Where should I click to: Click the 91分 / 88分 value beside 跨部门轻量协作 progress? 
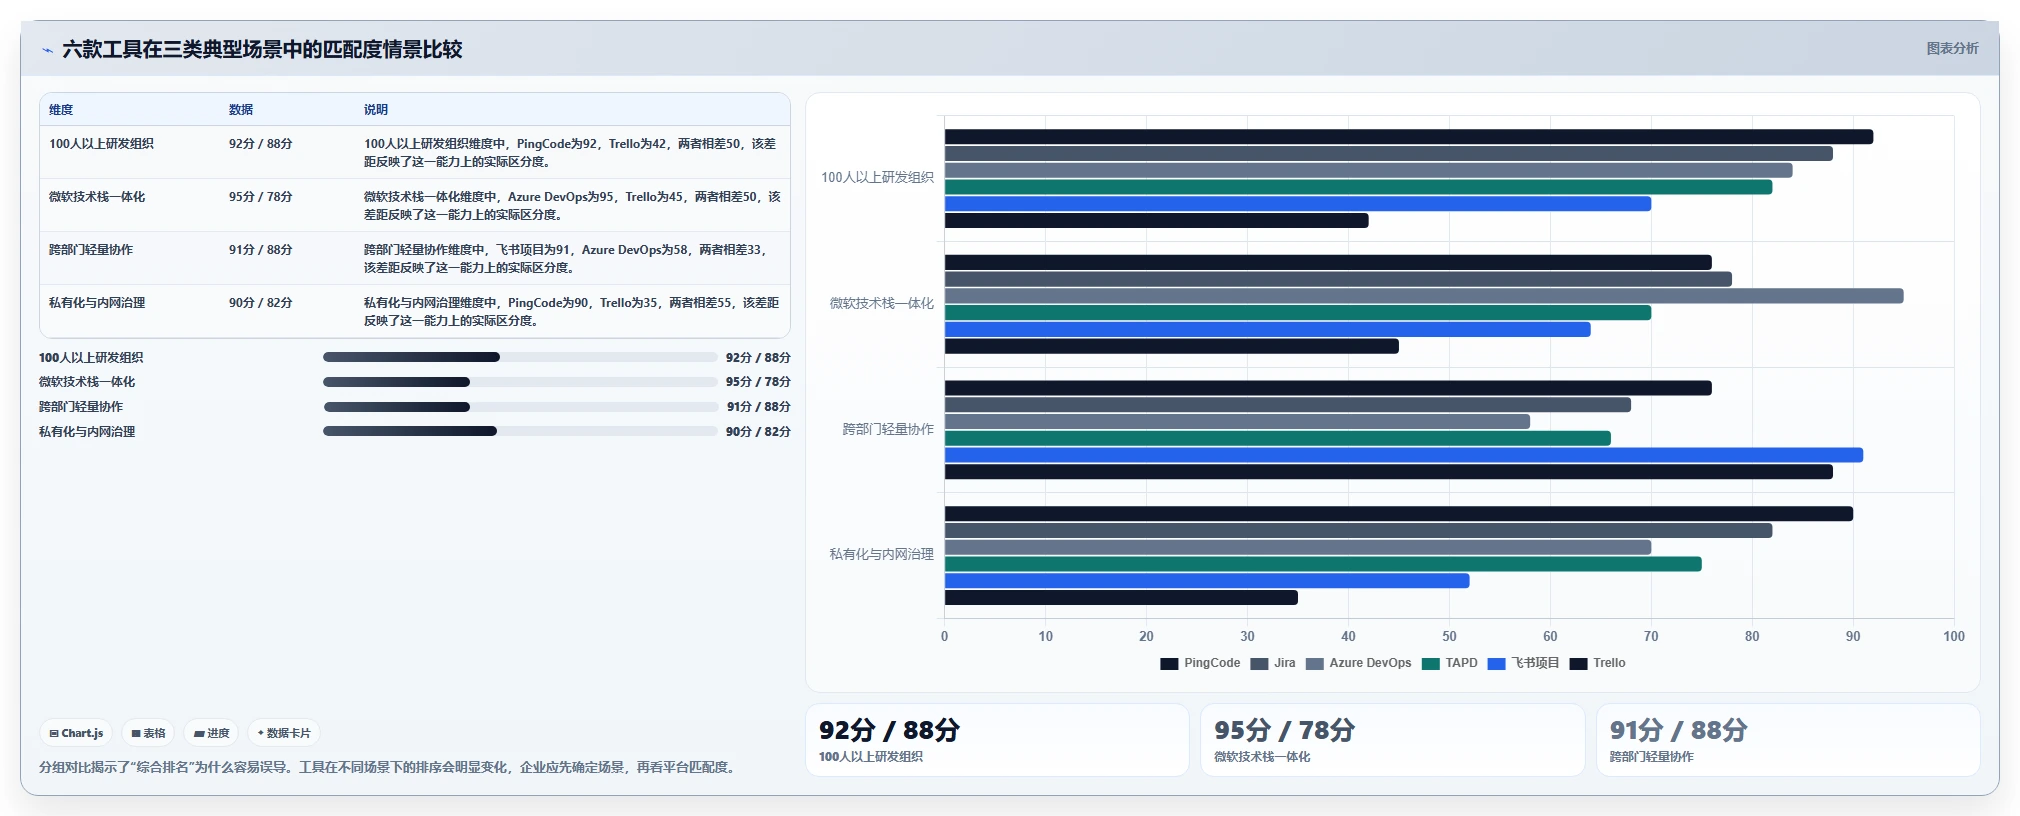[x=758, y=407]
